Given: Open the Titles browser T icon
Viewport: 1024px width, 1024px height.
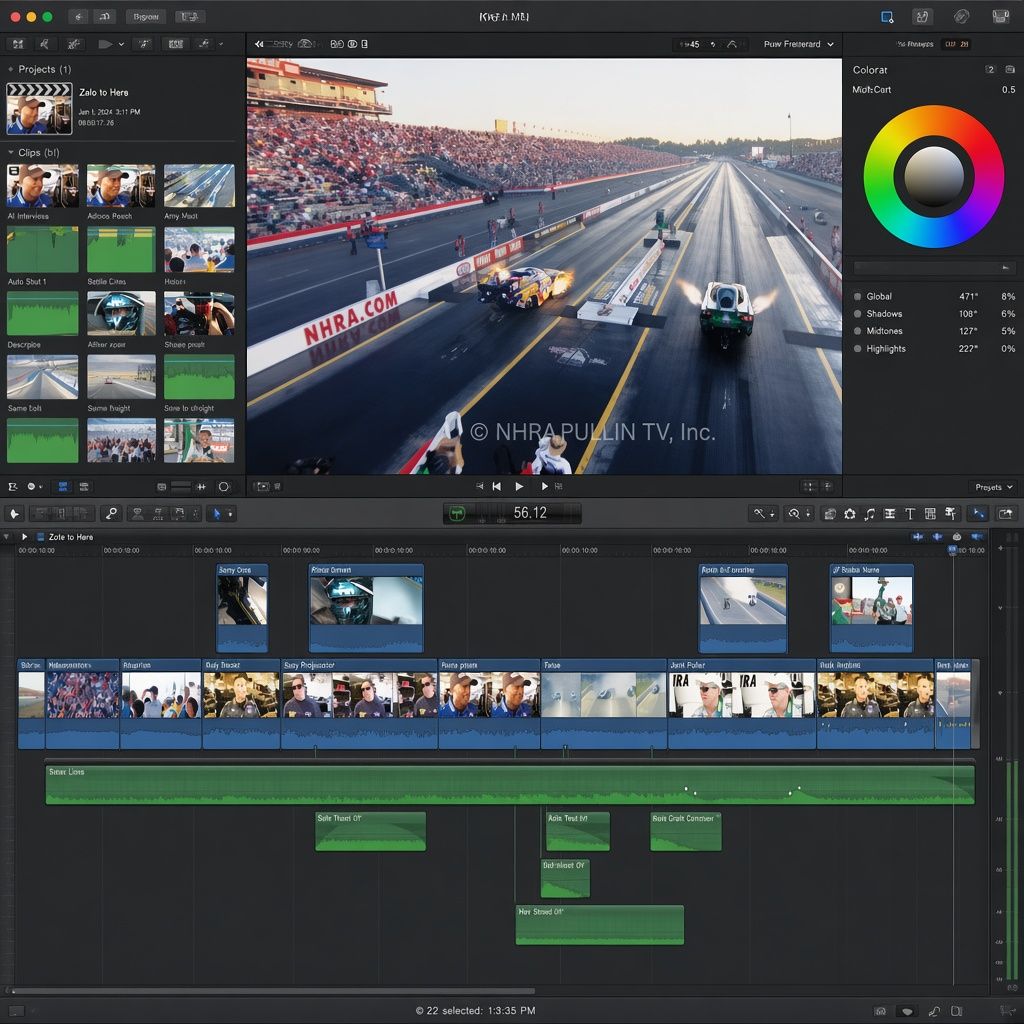Looking at the screenshot, I should click(x=910, y=514).
